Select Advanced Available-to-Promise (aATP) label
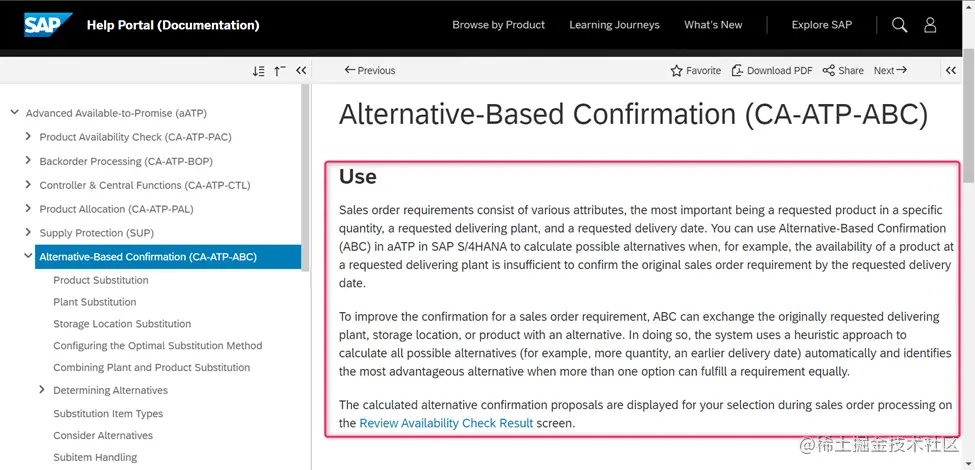This screenshot has height=470, width=975. (x=116, y=113)
